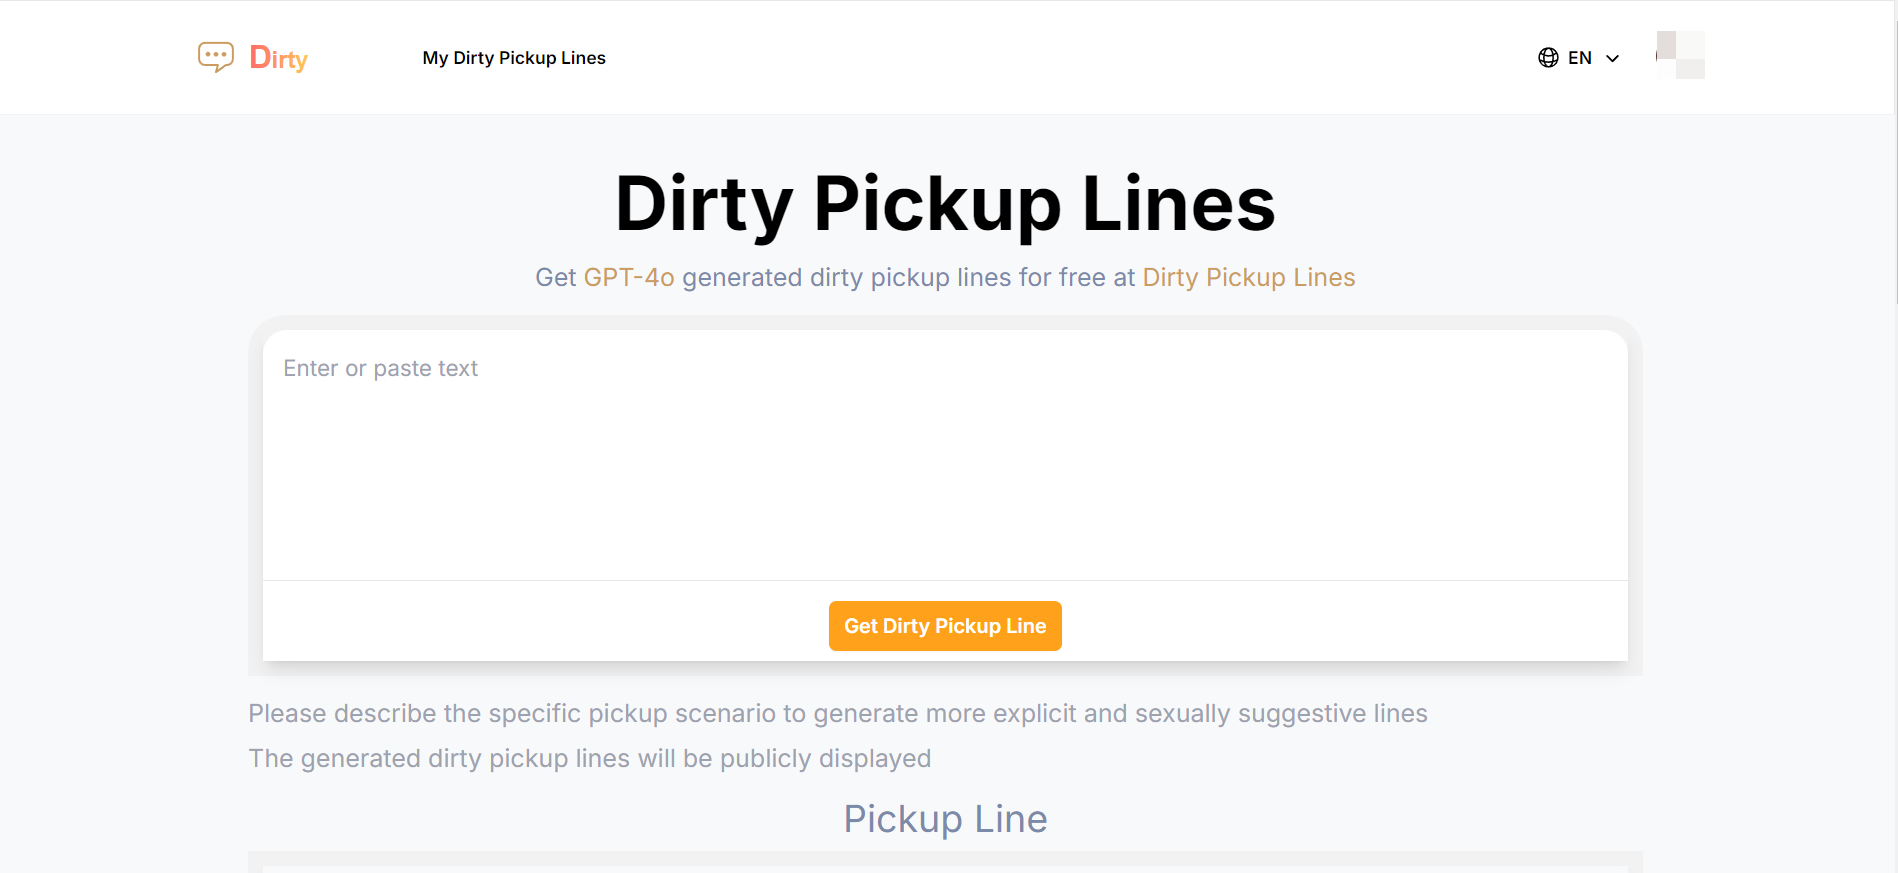Click the chat icon next to the Dirty logo
1898x873 pixels.
pyautogui.click(x=214, y=57)
